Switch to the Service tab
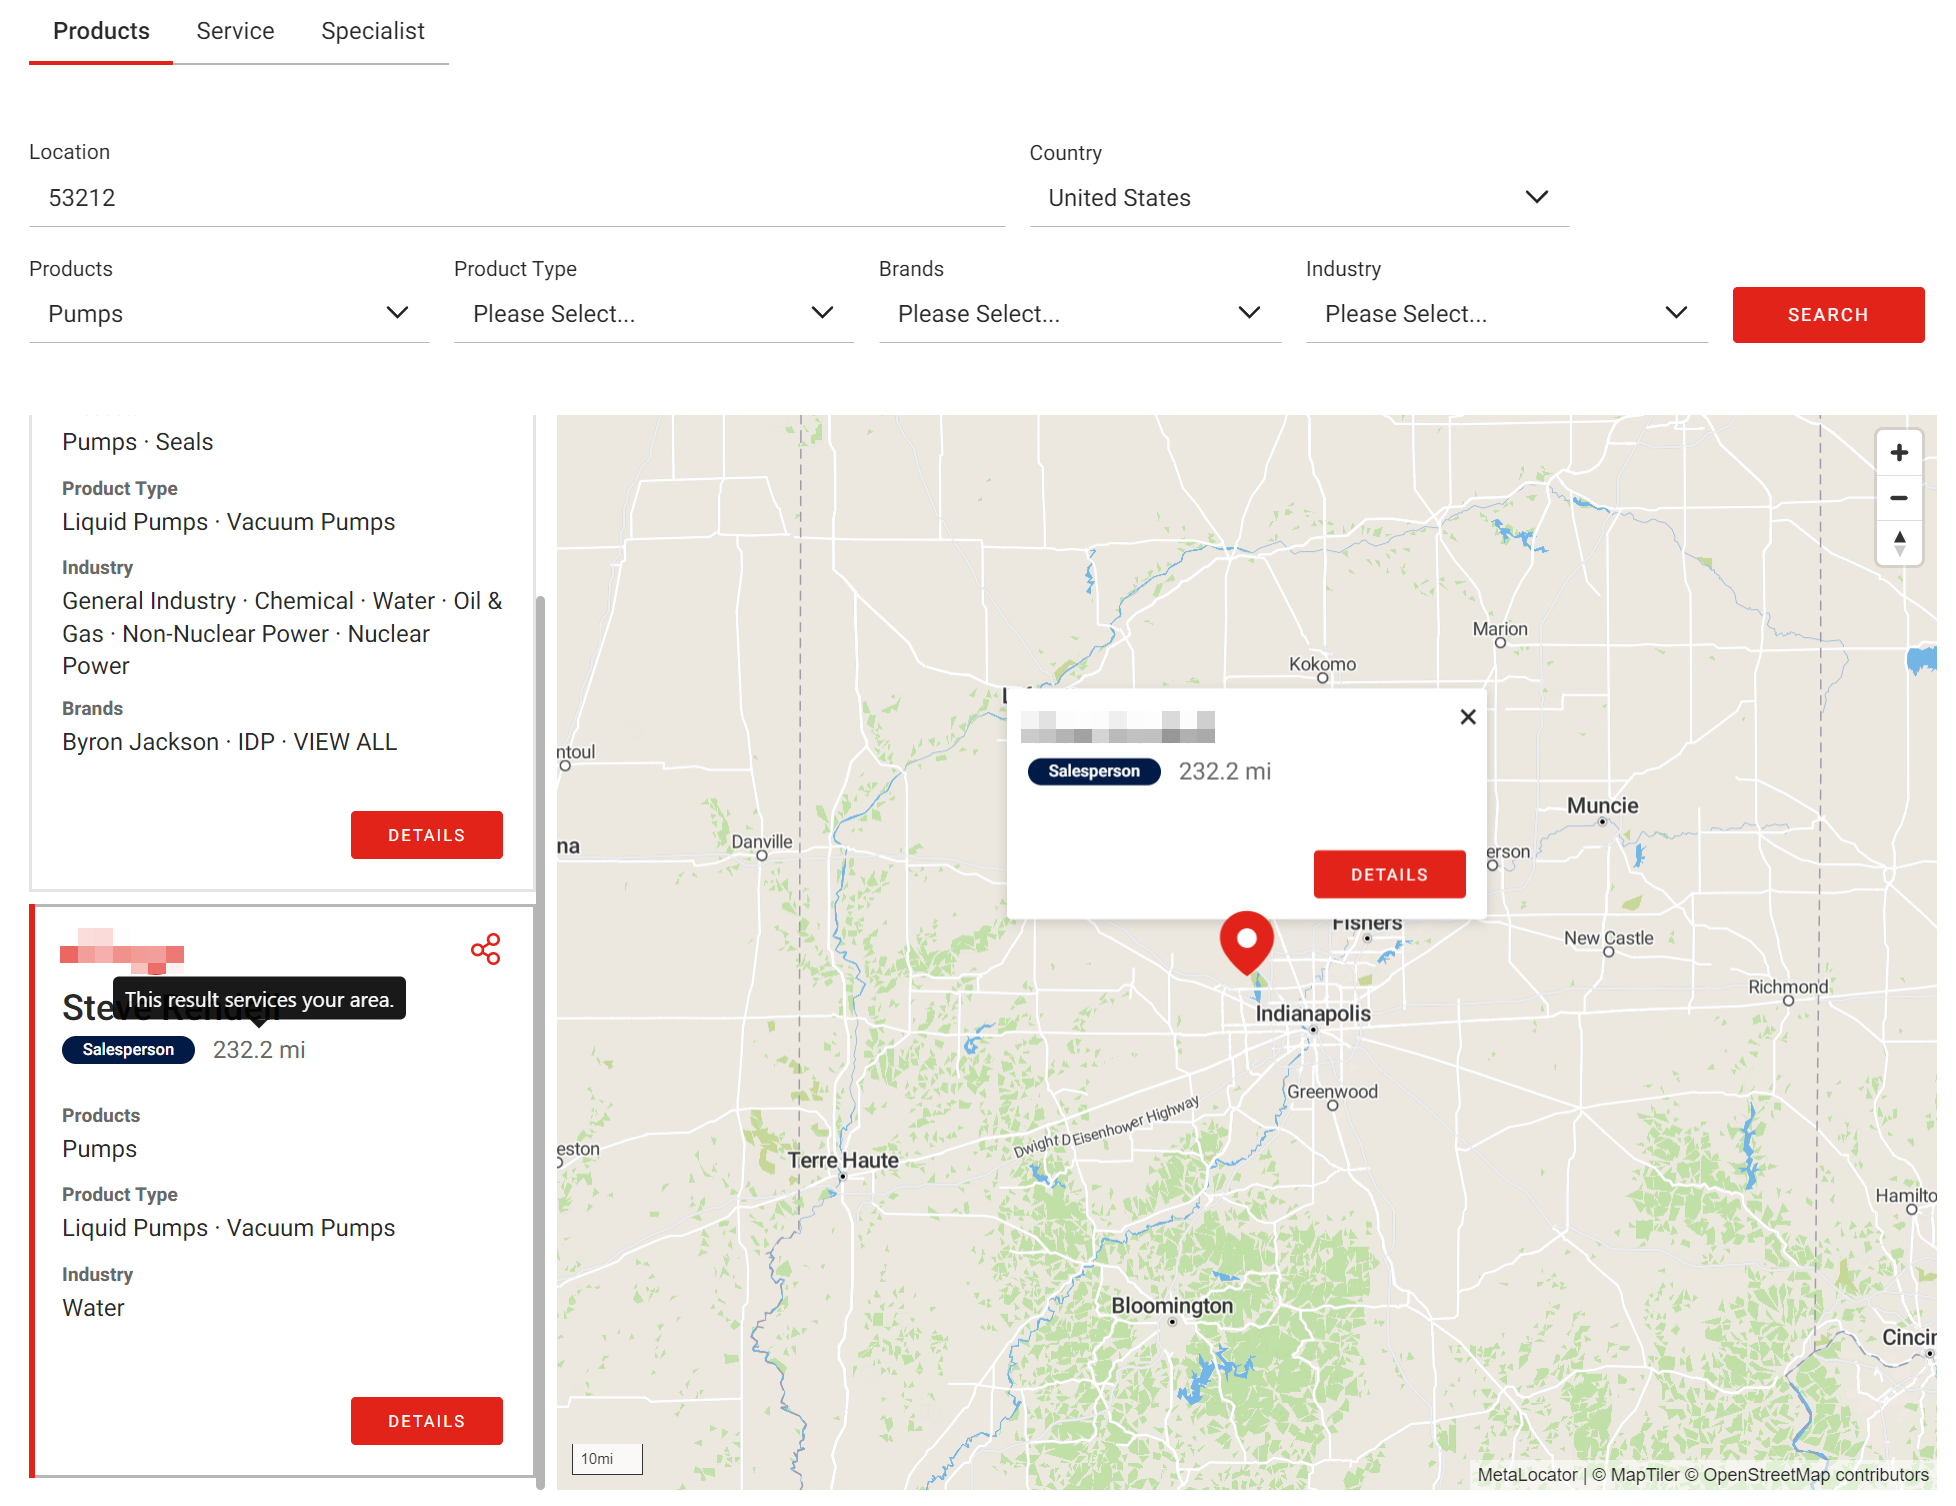 (x=235, y=31)
